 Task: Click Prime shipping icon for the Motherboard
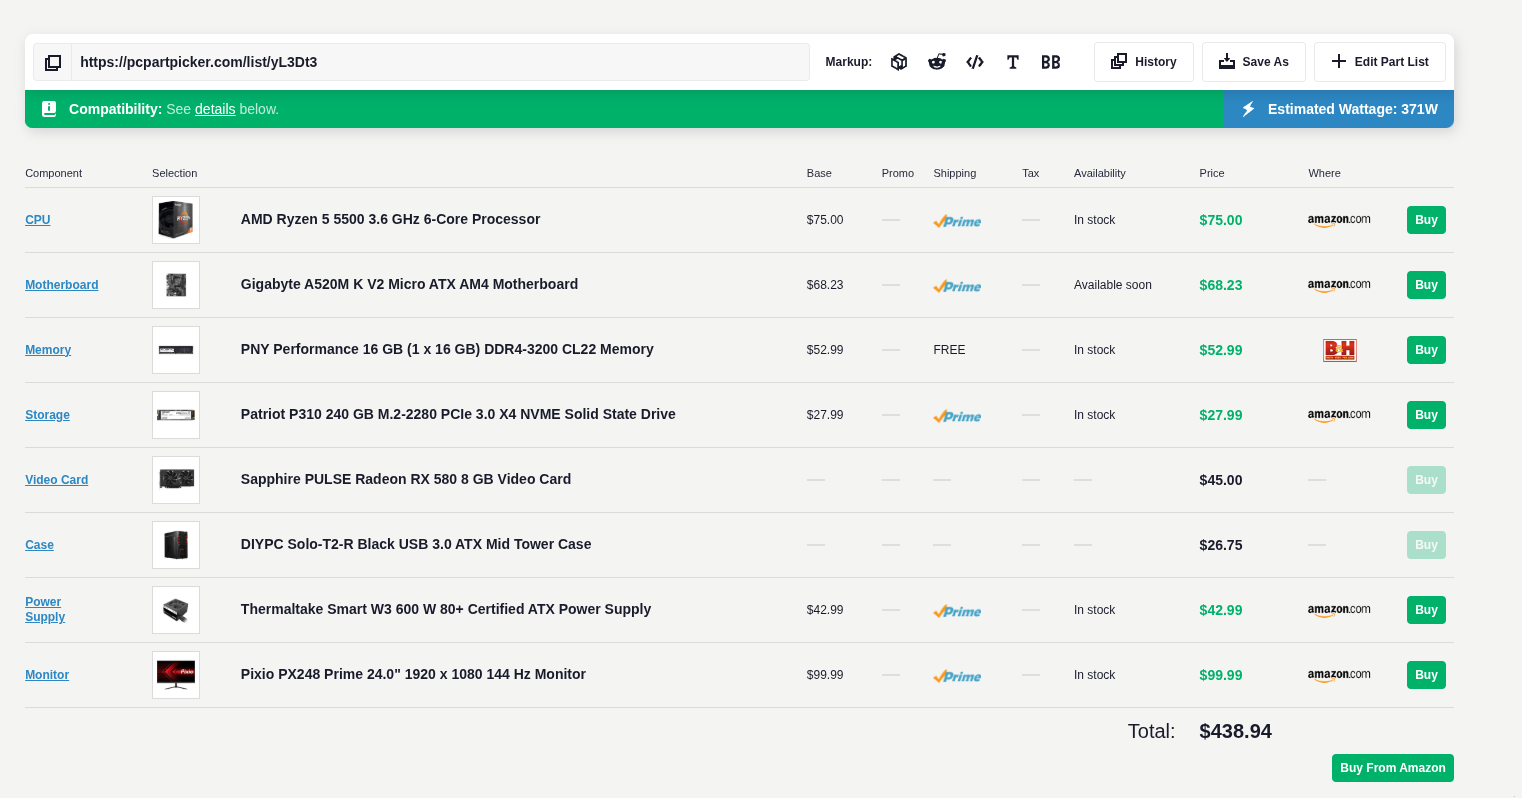point(957,286)
